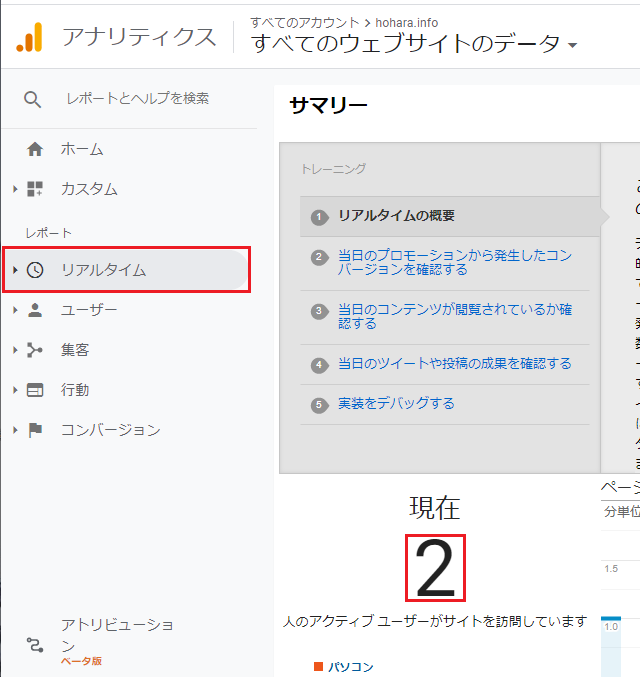Viewport: 640px width, 677px height.
Task: Click the Home house icon
Action: [35, 150]
